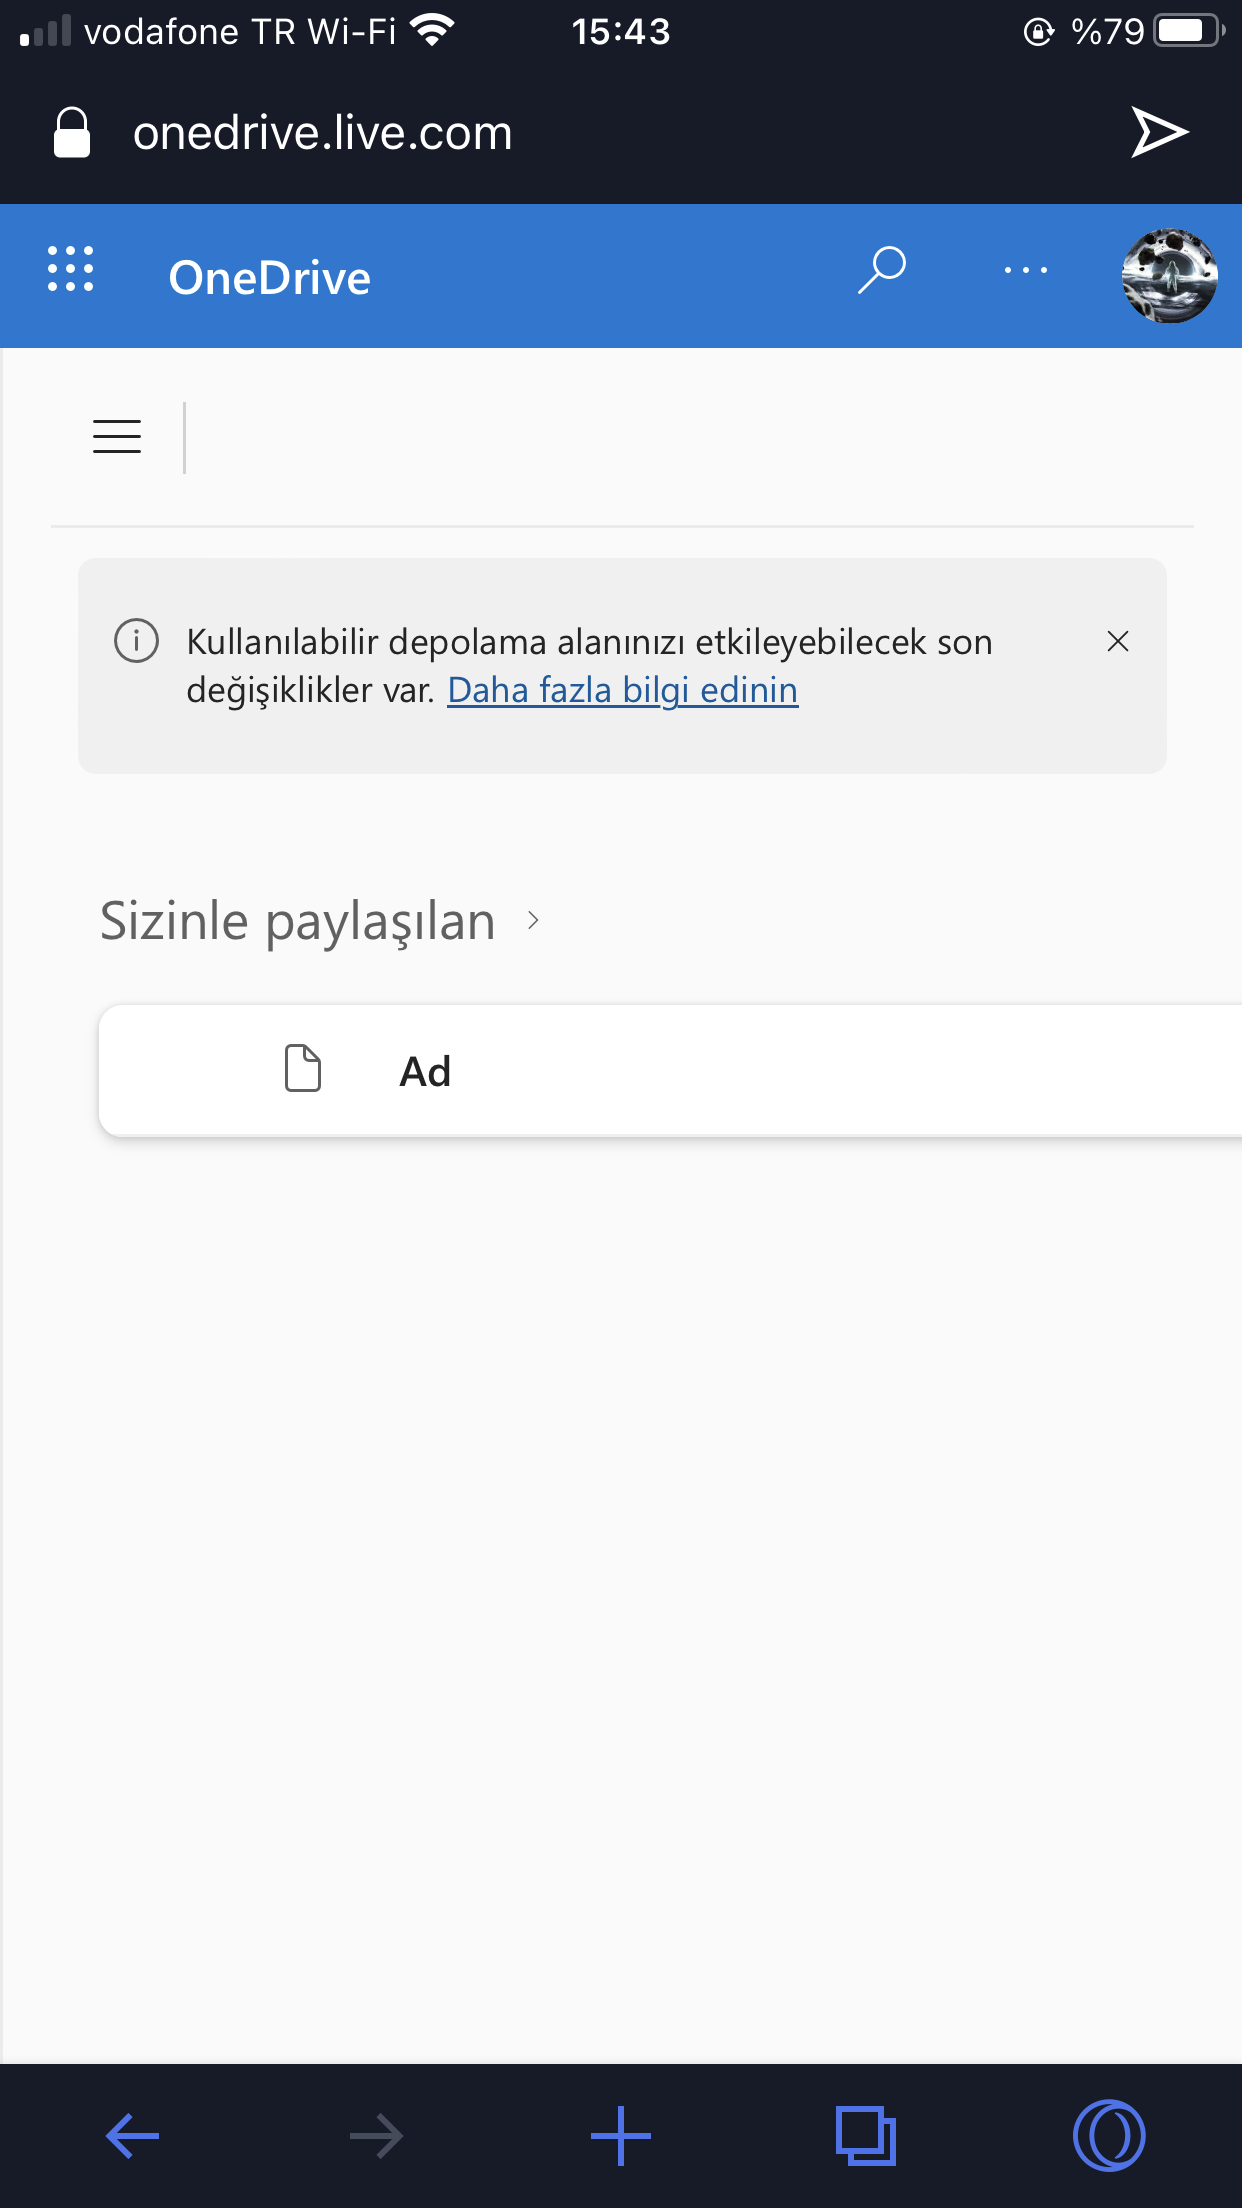Open the account profile picture
1242x2208 pixels.
coord(1169,276)
